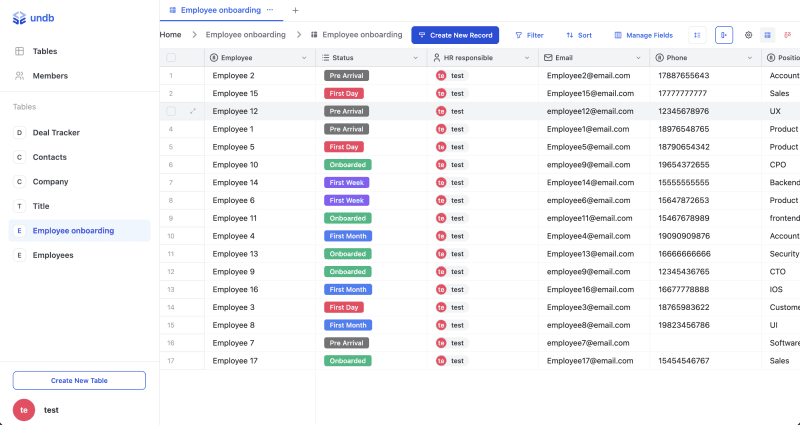Image resolution: width=800 pixels, height=425 pixels.
Task: Click the sidebar letter icon for Deal Tracker
Action: coord(19,133)
